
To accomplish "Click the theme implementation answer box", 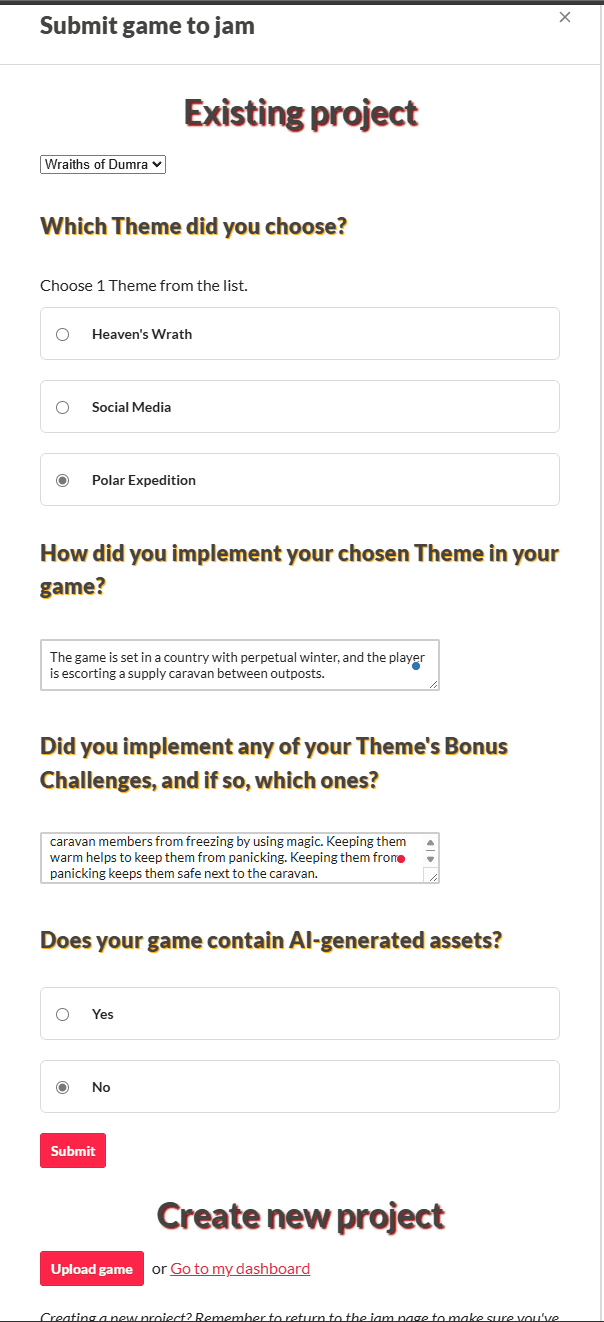I will coord(230,664).
